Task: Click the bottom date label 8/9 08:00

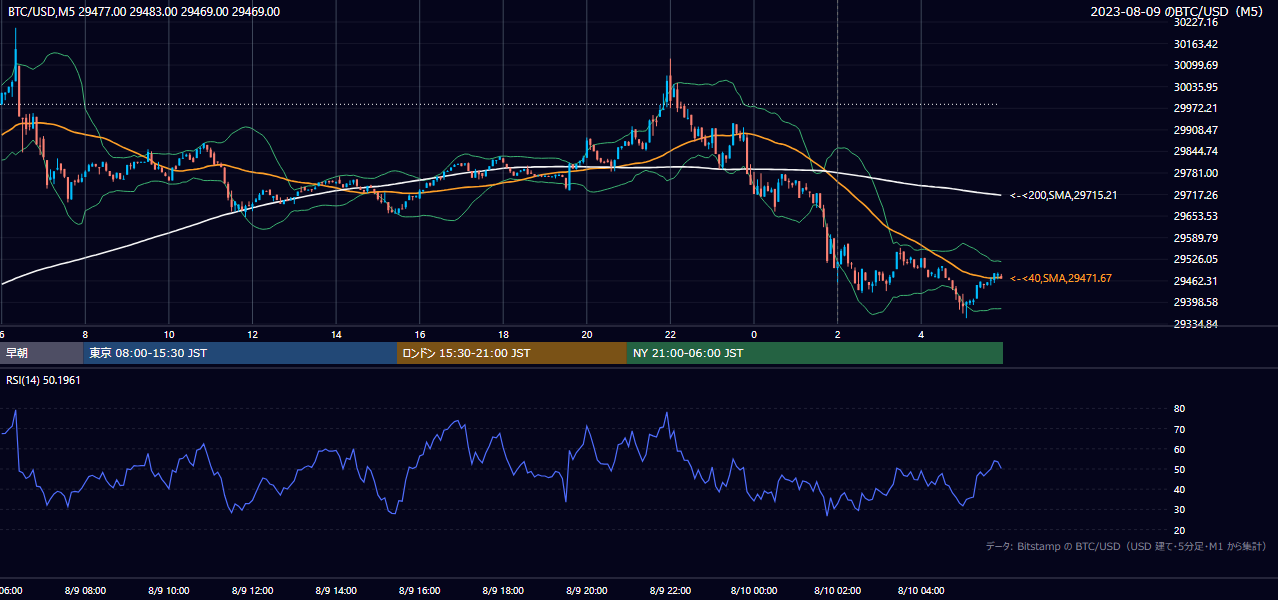Action: [85, 591]
